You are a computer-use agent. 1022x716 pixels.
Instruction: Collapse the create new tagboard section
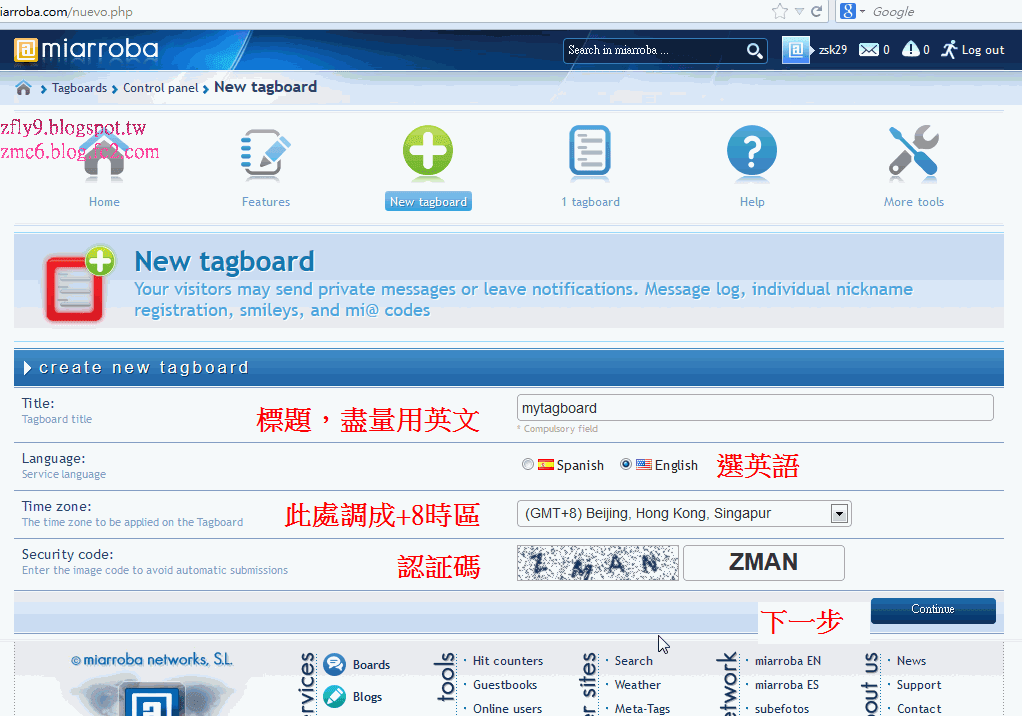point(27,368)
